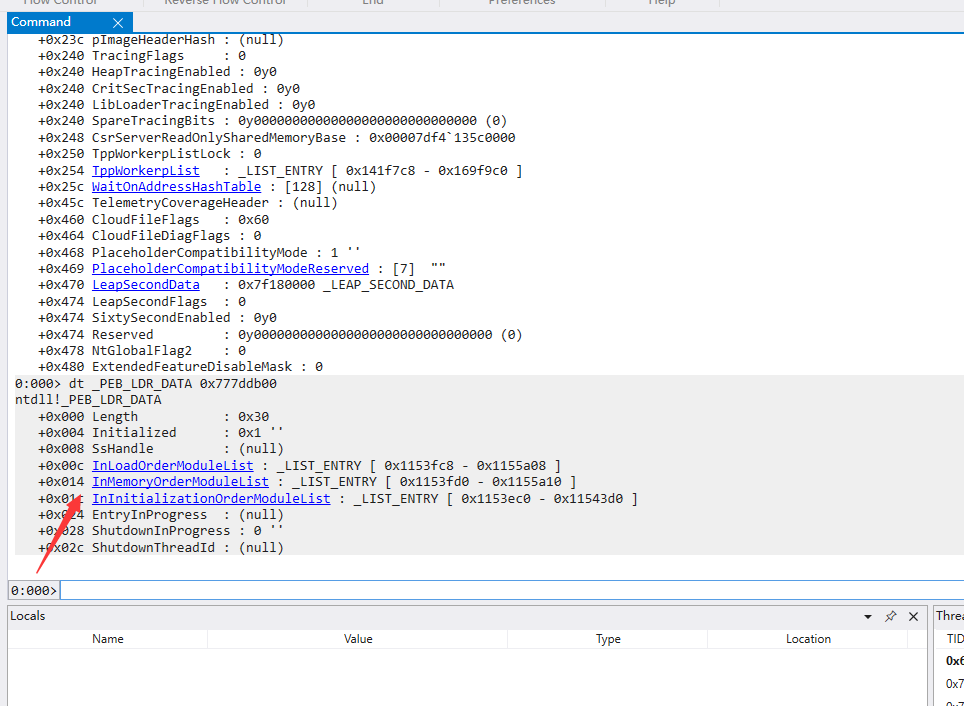Click the TID column header in Threads
This screenshot has height=706, width=964.
tap(954, 639)
